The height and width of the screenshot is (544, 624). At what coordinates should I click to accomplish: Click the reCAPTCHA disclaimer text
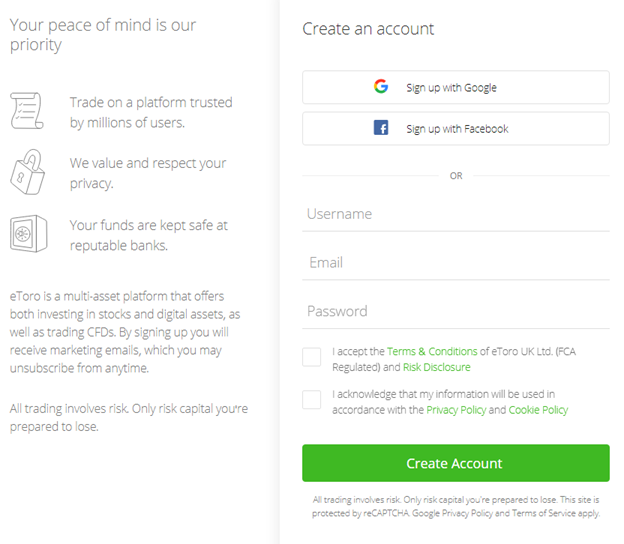tap(455, 505)
